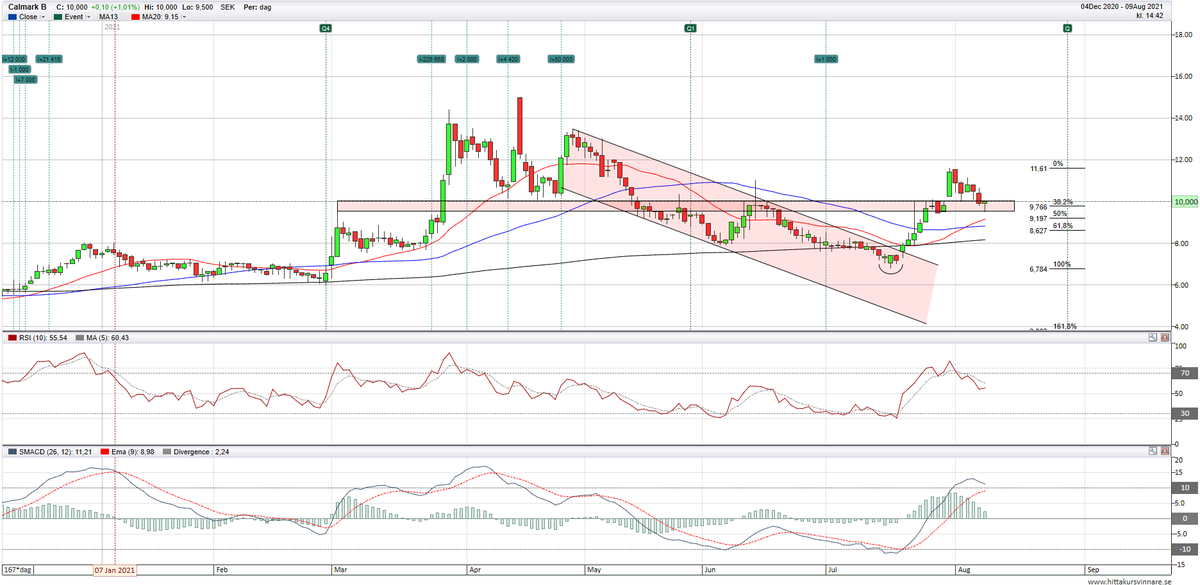The height and width of the screenshot is (585, 1200).
Task: Click the Per: dag period setting
Action: [258, 6]
